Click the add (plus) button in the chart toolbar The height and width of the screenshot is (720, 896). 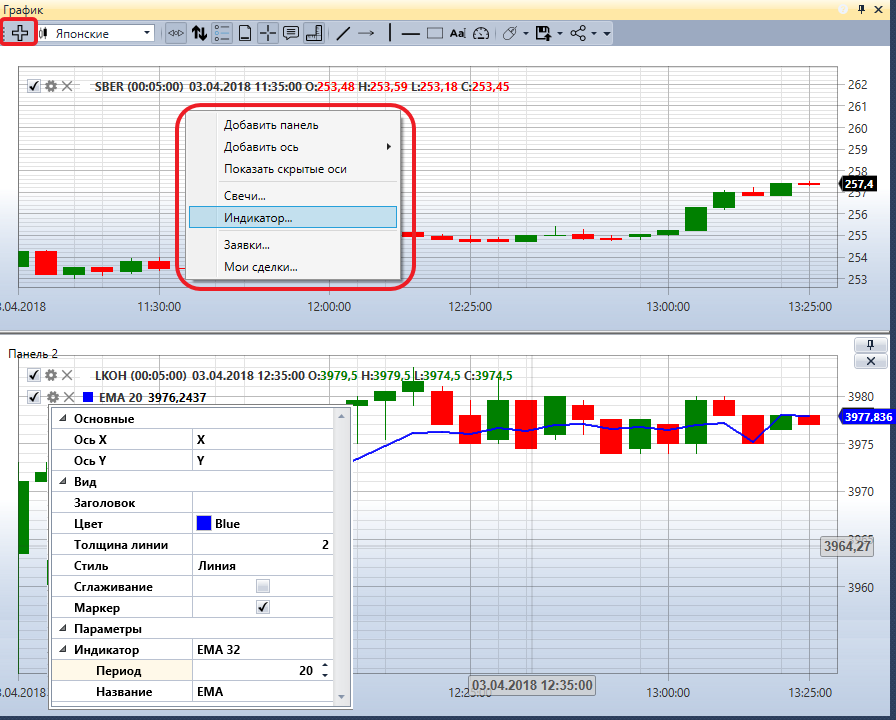tap(19, 33)
